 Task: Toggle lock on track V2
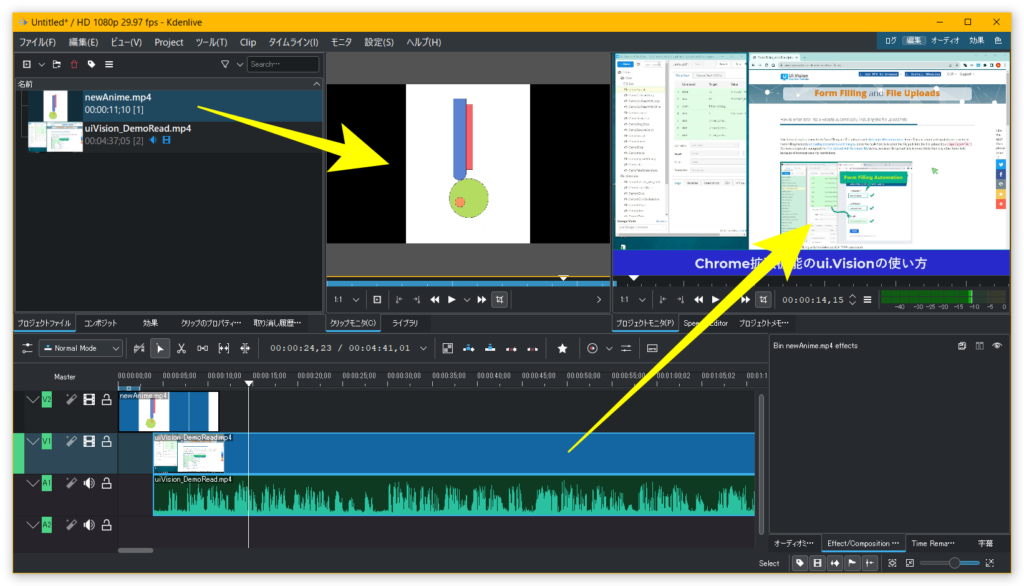[106, 400]
